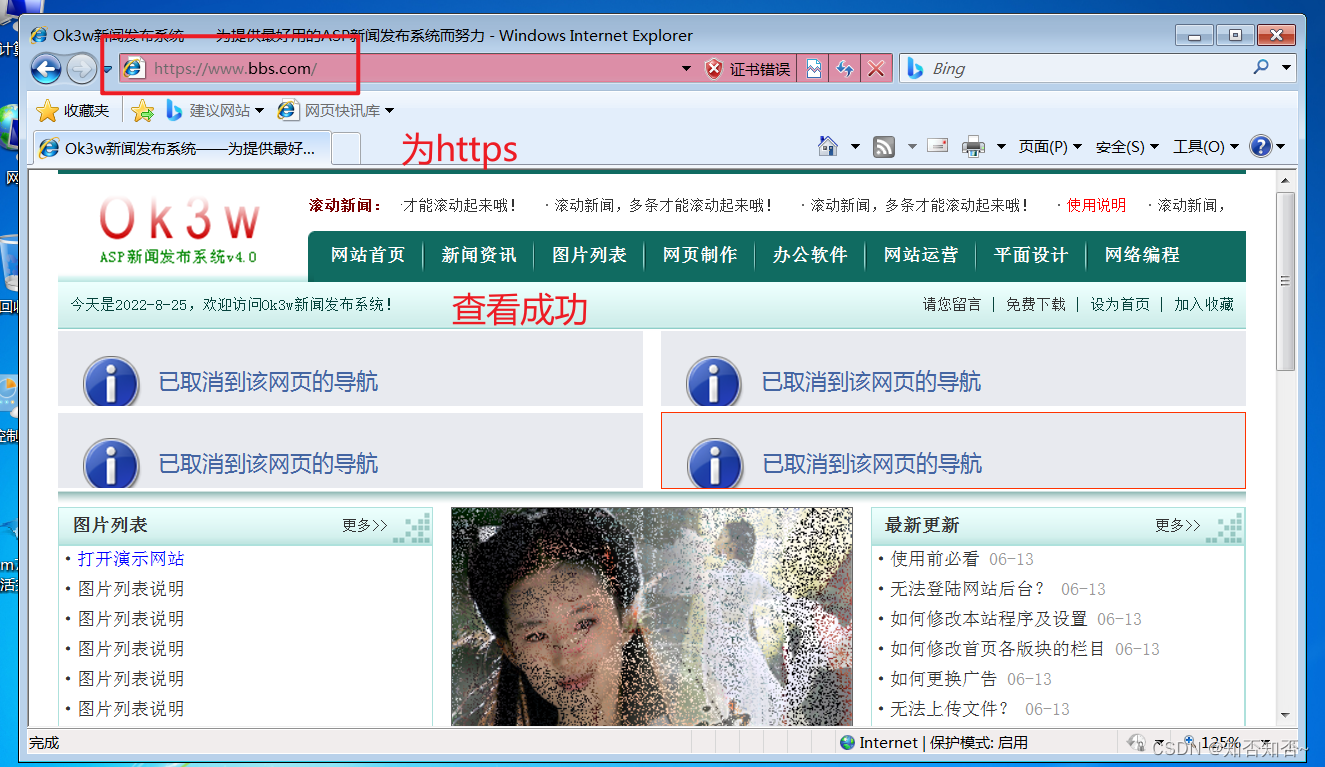Click the Compatibility View icon
The image size is (1325, 767).
click(812, 68)
